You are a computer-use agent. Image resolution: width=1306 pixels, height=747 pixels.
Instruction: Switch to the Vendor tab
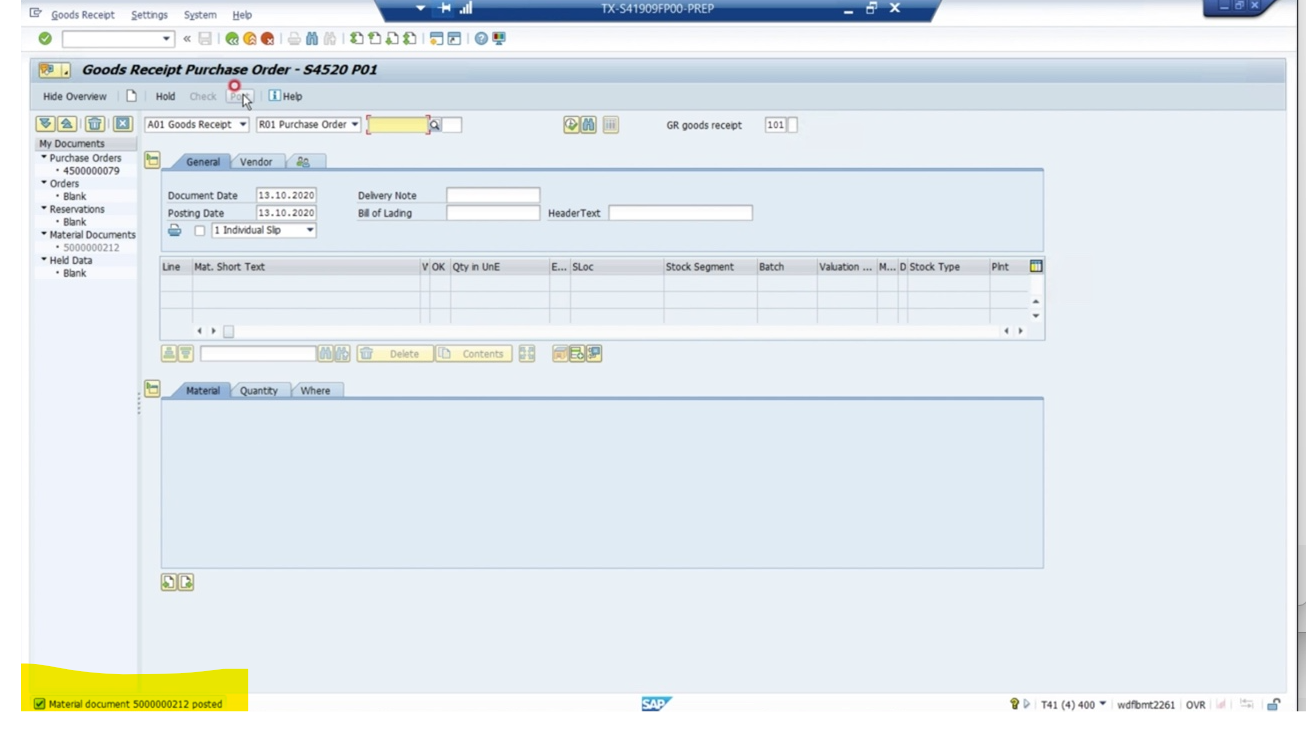click(x=256, y=162)
